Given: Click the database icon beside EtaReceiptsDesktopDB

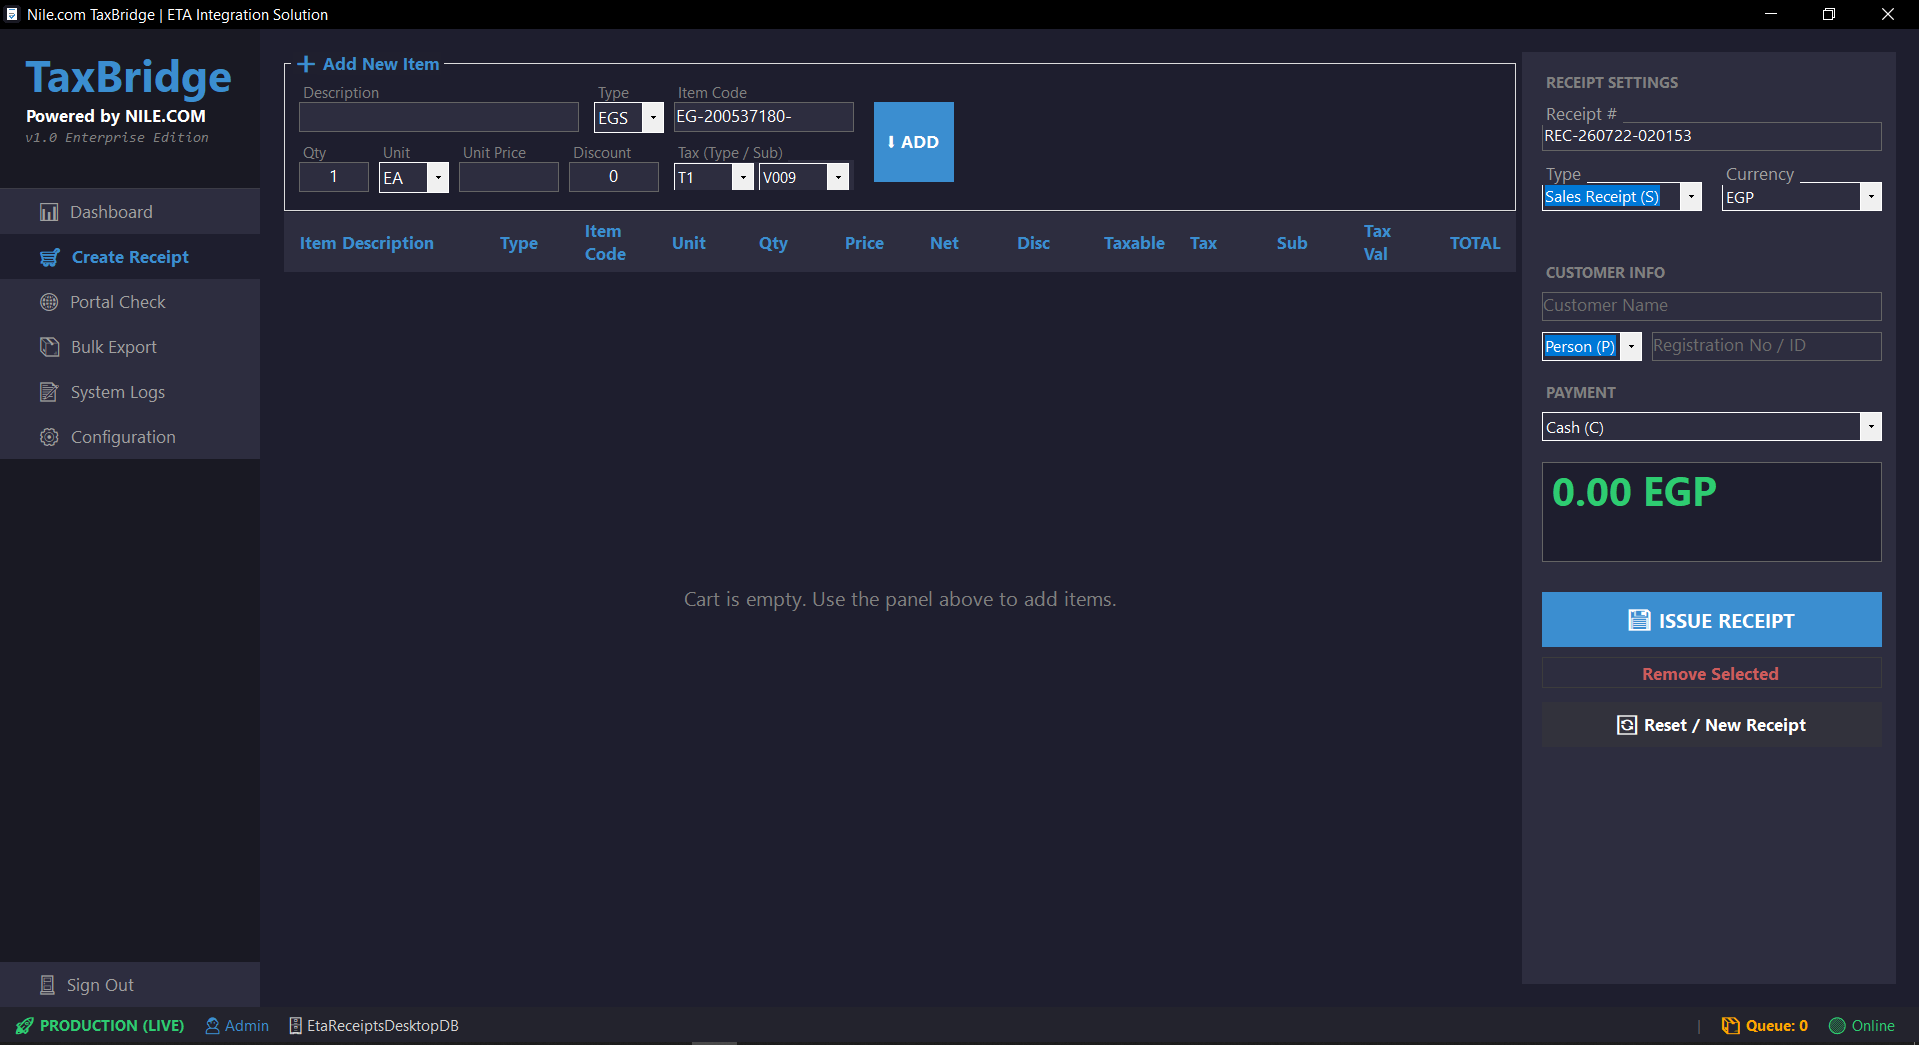Looking at the screenshot, I should pyautogui.click(x=296, y=1026).
